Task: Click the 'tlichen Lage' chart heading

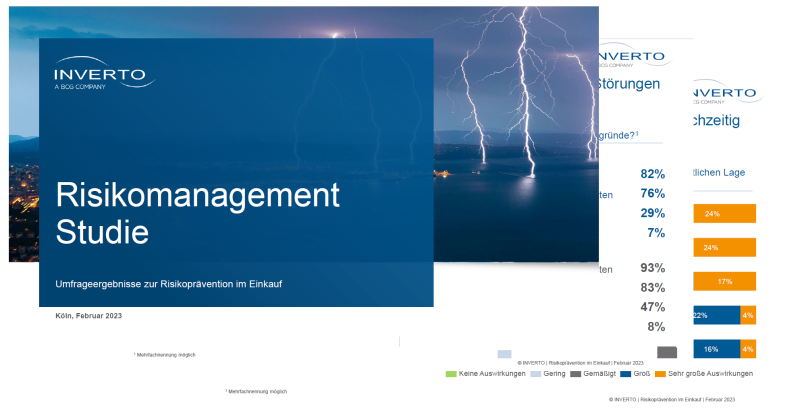Action: (719, 173)
